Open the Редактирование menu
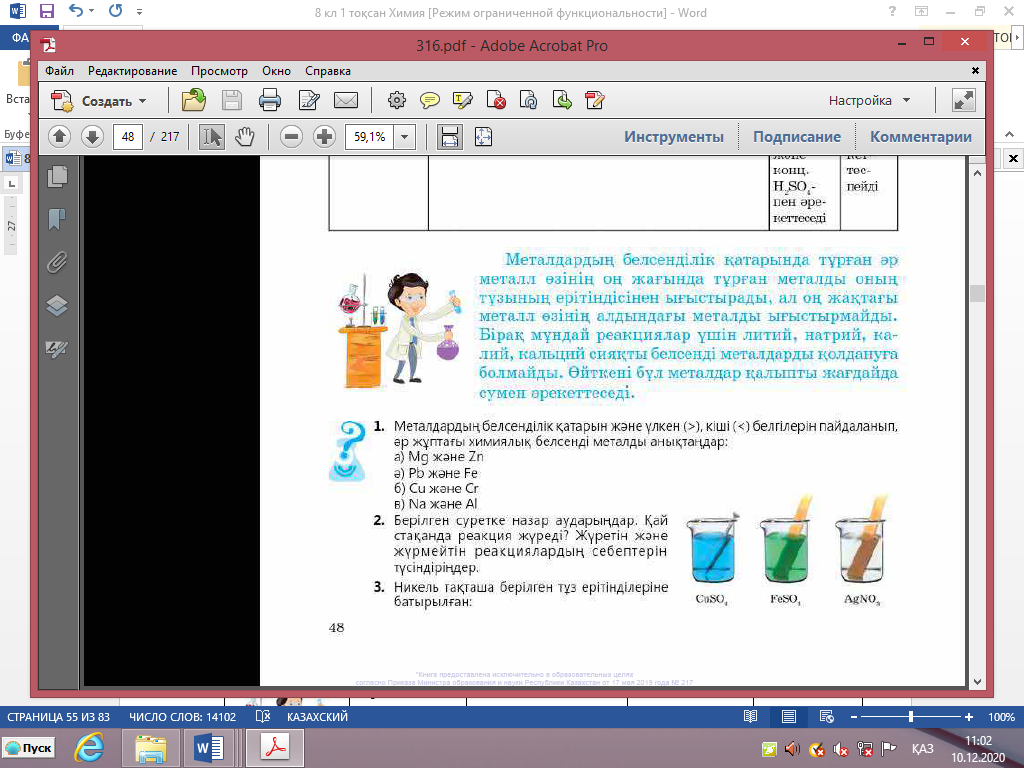Image resolution: width=1024 pixels, height=768 pixels. point(133,71)
